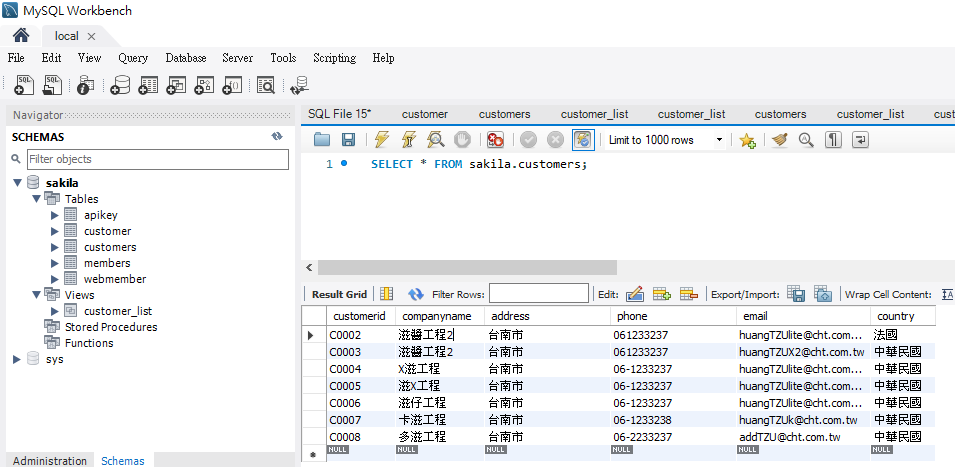Open script file folder icon in editor
955x467 pixels.
322,140
